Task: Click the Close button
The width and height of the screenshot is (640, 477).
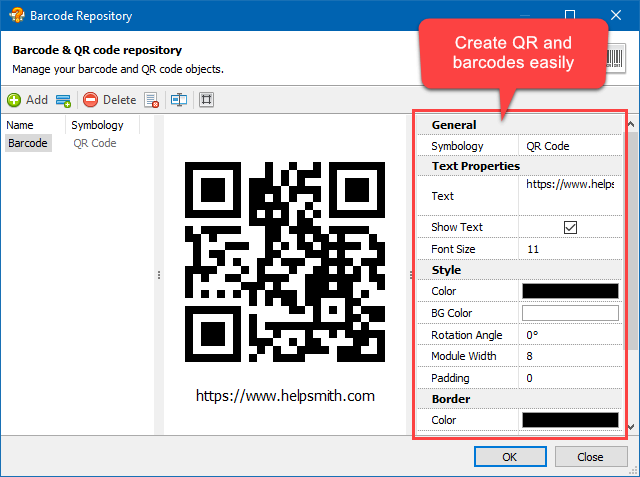Action: (591, 457)
